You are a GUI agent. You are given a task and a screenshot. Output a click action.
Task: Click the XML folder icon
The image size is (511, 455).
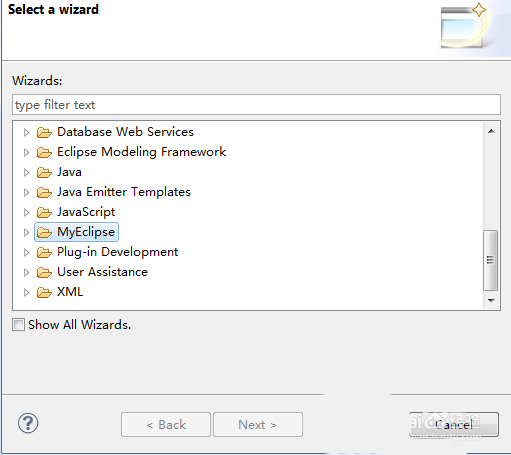click(x=44, y=292)
